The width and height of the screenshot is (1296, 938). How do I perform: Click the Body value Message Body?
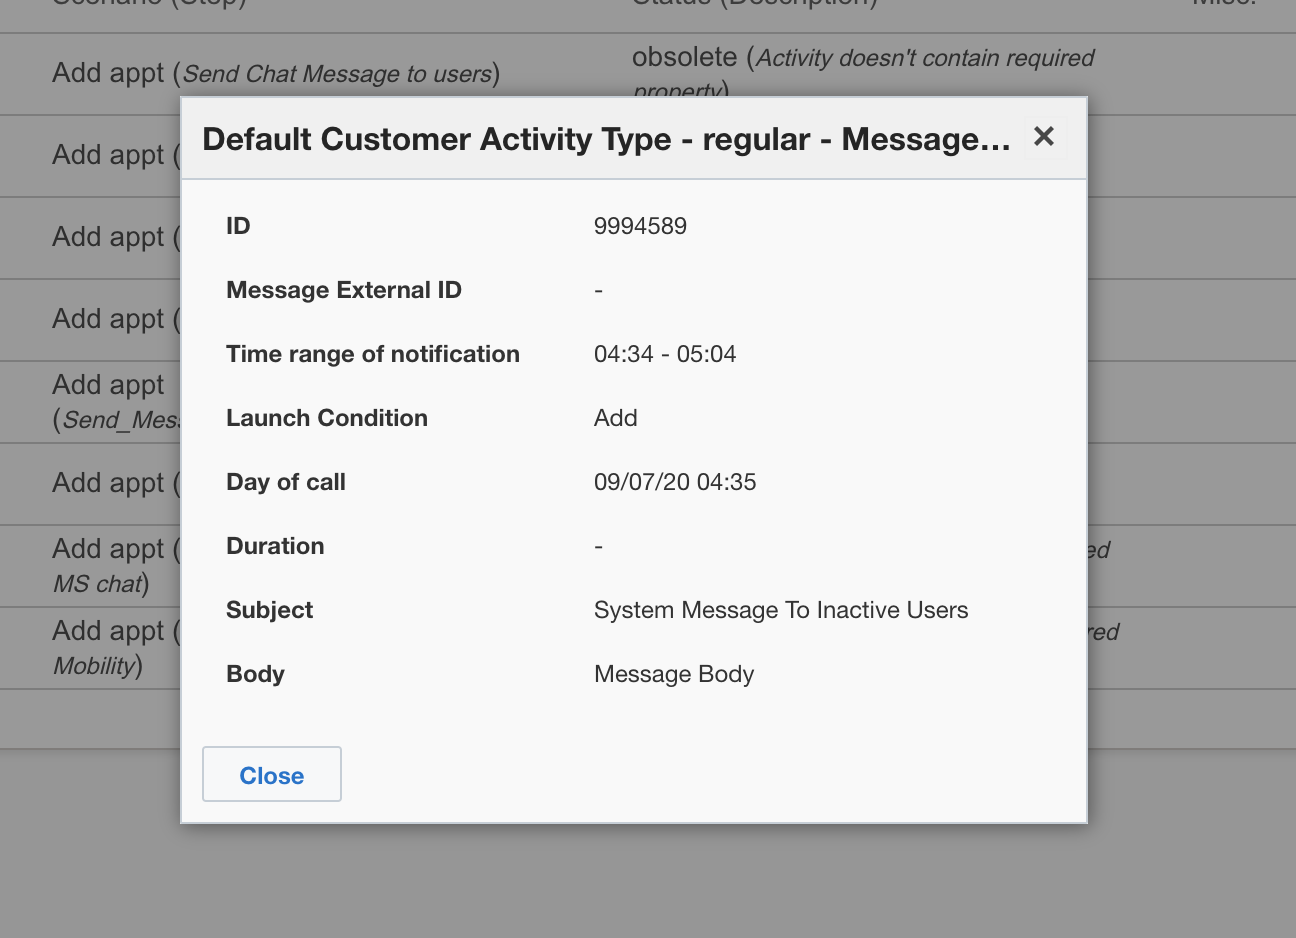point(673,673)
